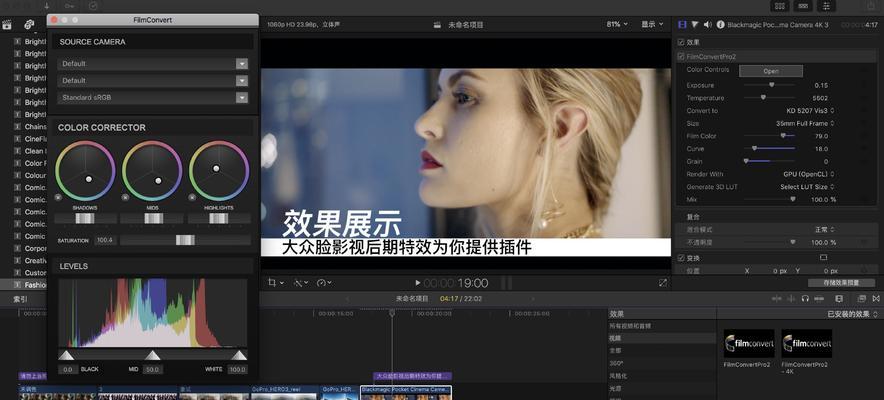Adjust the Exposure slider in inspector
This screenshot has width=884, height=400.
(x=770, y=86)
